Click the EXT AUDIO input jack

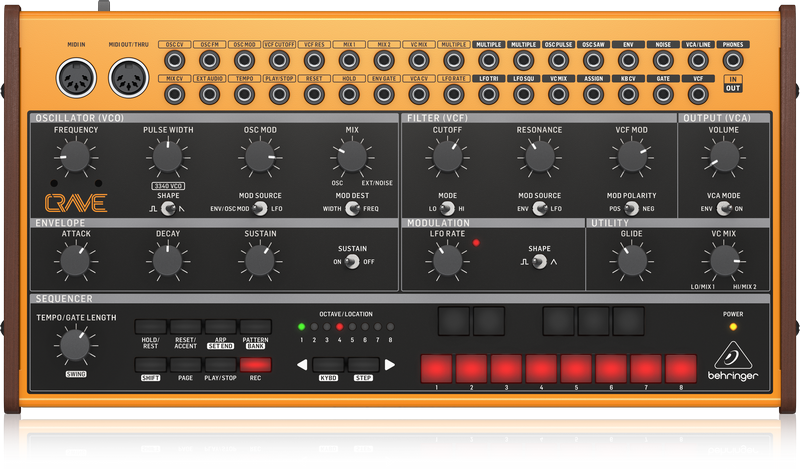point(211,93)
